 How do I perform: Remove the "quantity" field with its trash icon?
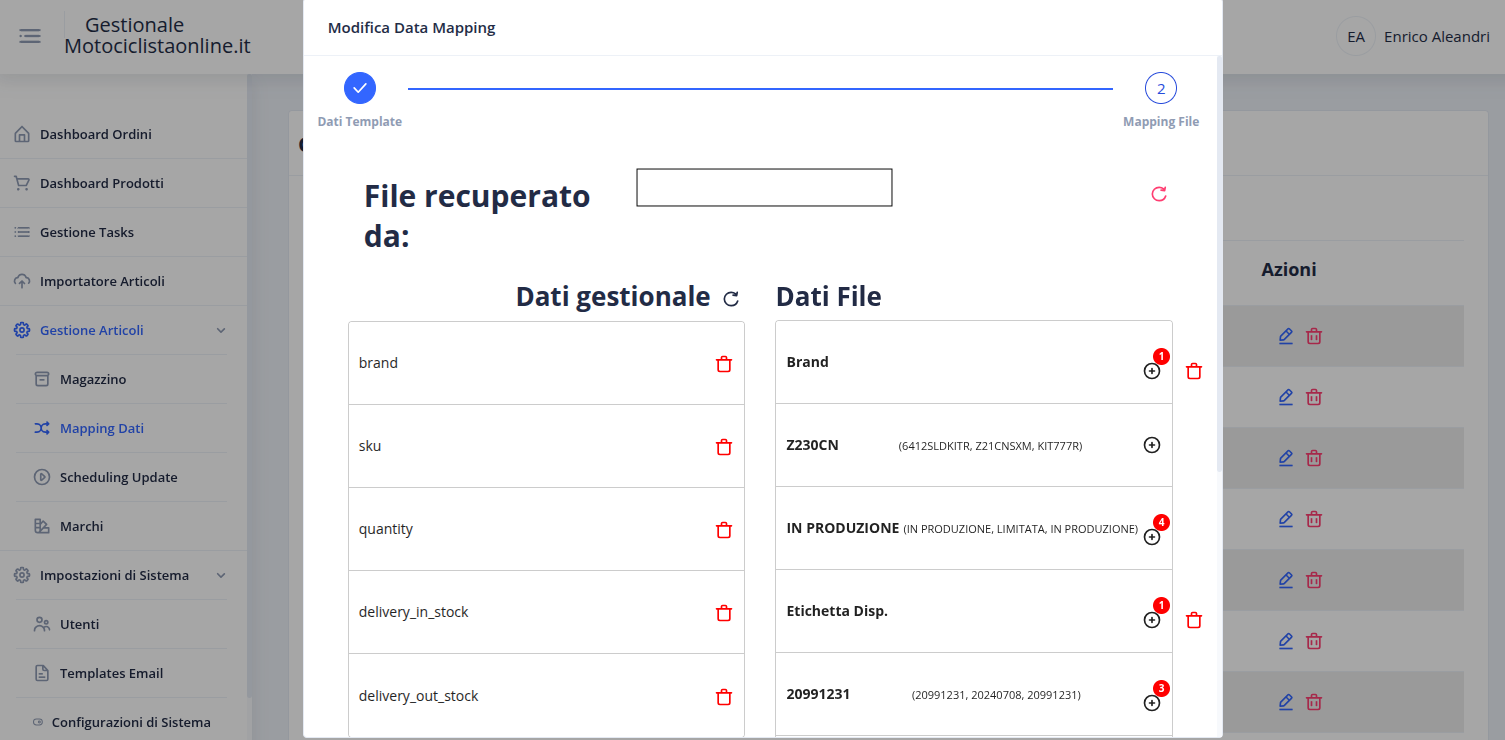pyautogui.click(x=723, y=530)
